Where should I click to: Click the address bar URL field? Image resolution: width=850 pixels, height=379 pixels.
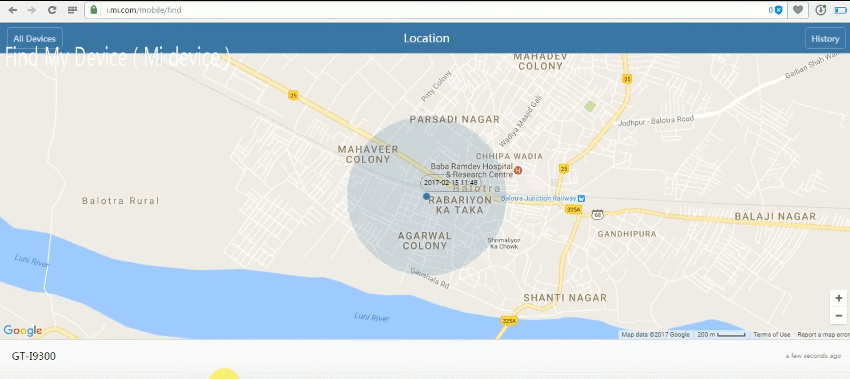point(434,10)
